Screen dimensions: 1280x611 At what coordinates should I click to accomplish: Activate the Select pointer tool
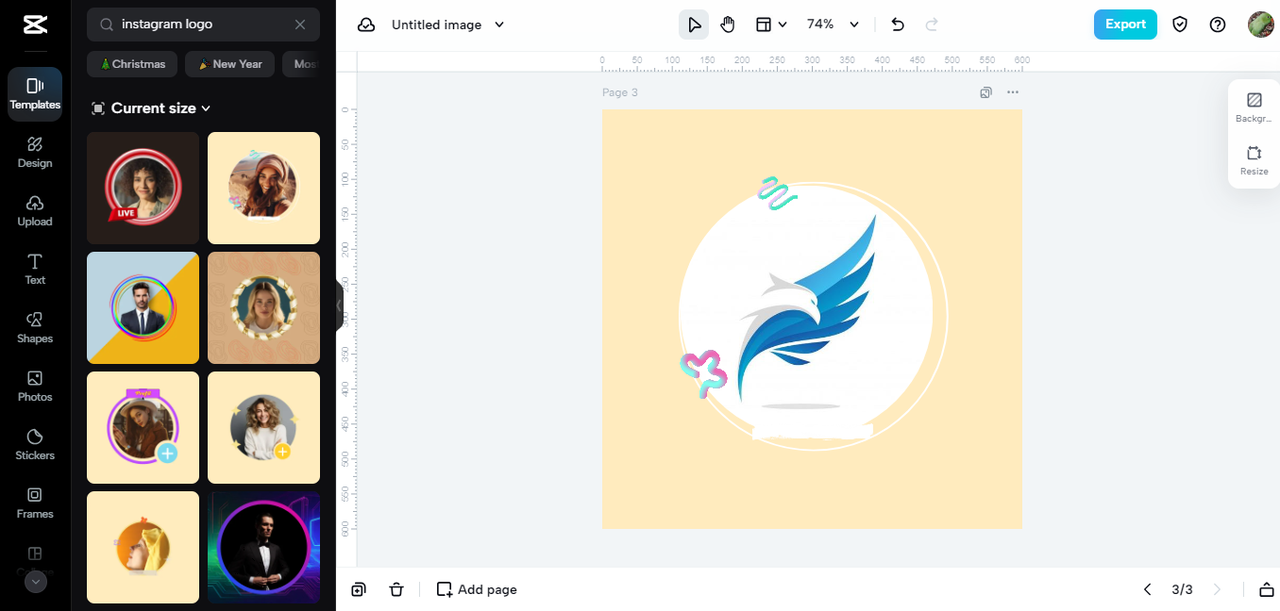point(694,24)
